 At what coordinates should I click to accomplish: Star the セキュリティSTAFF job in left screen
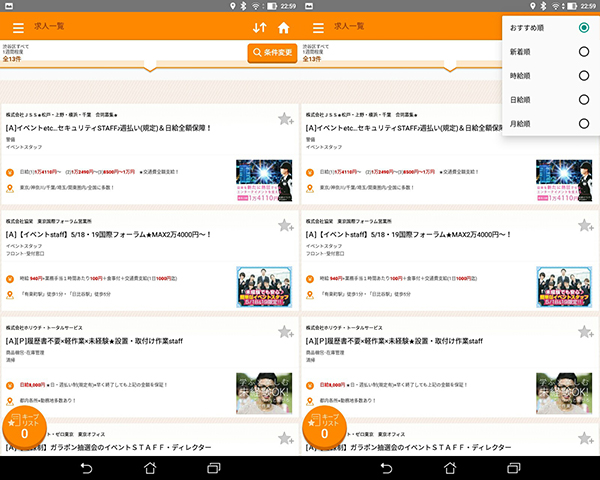coord(285,119)
